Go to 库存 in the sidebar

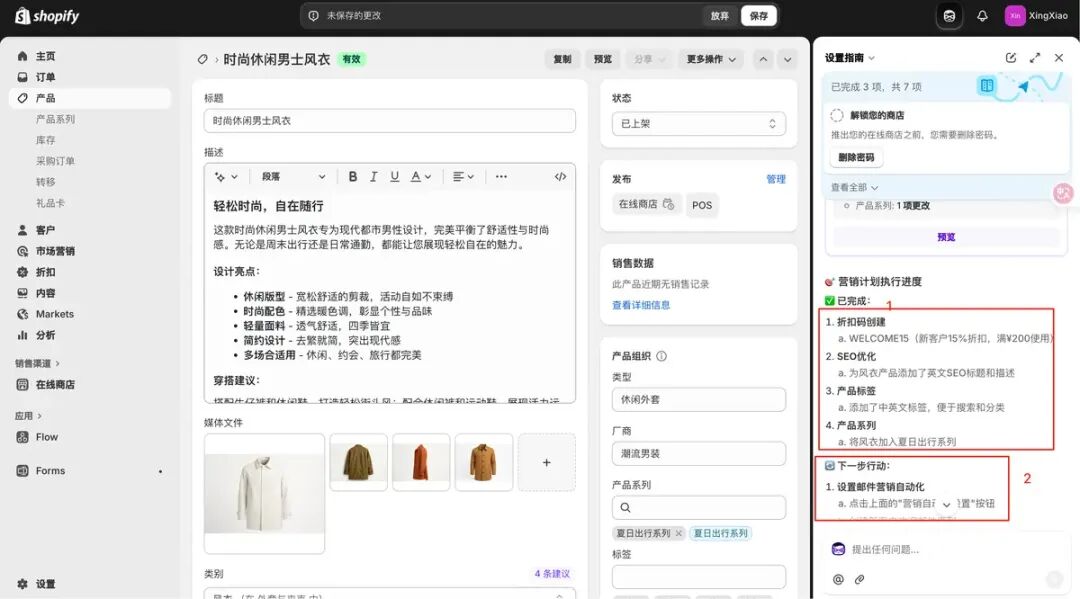click(46, 140)
